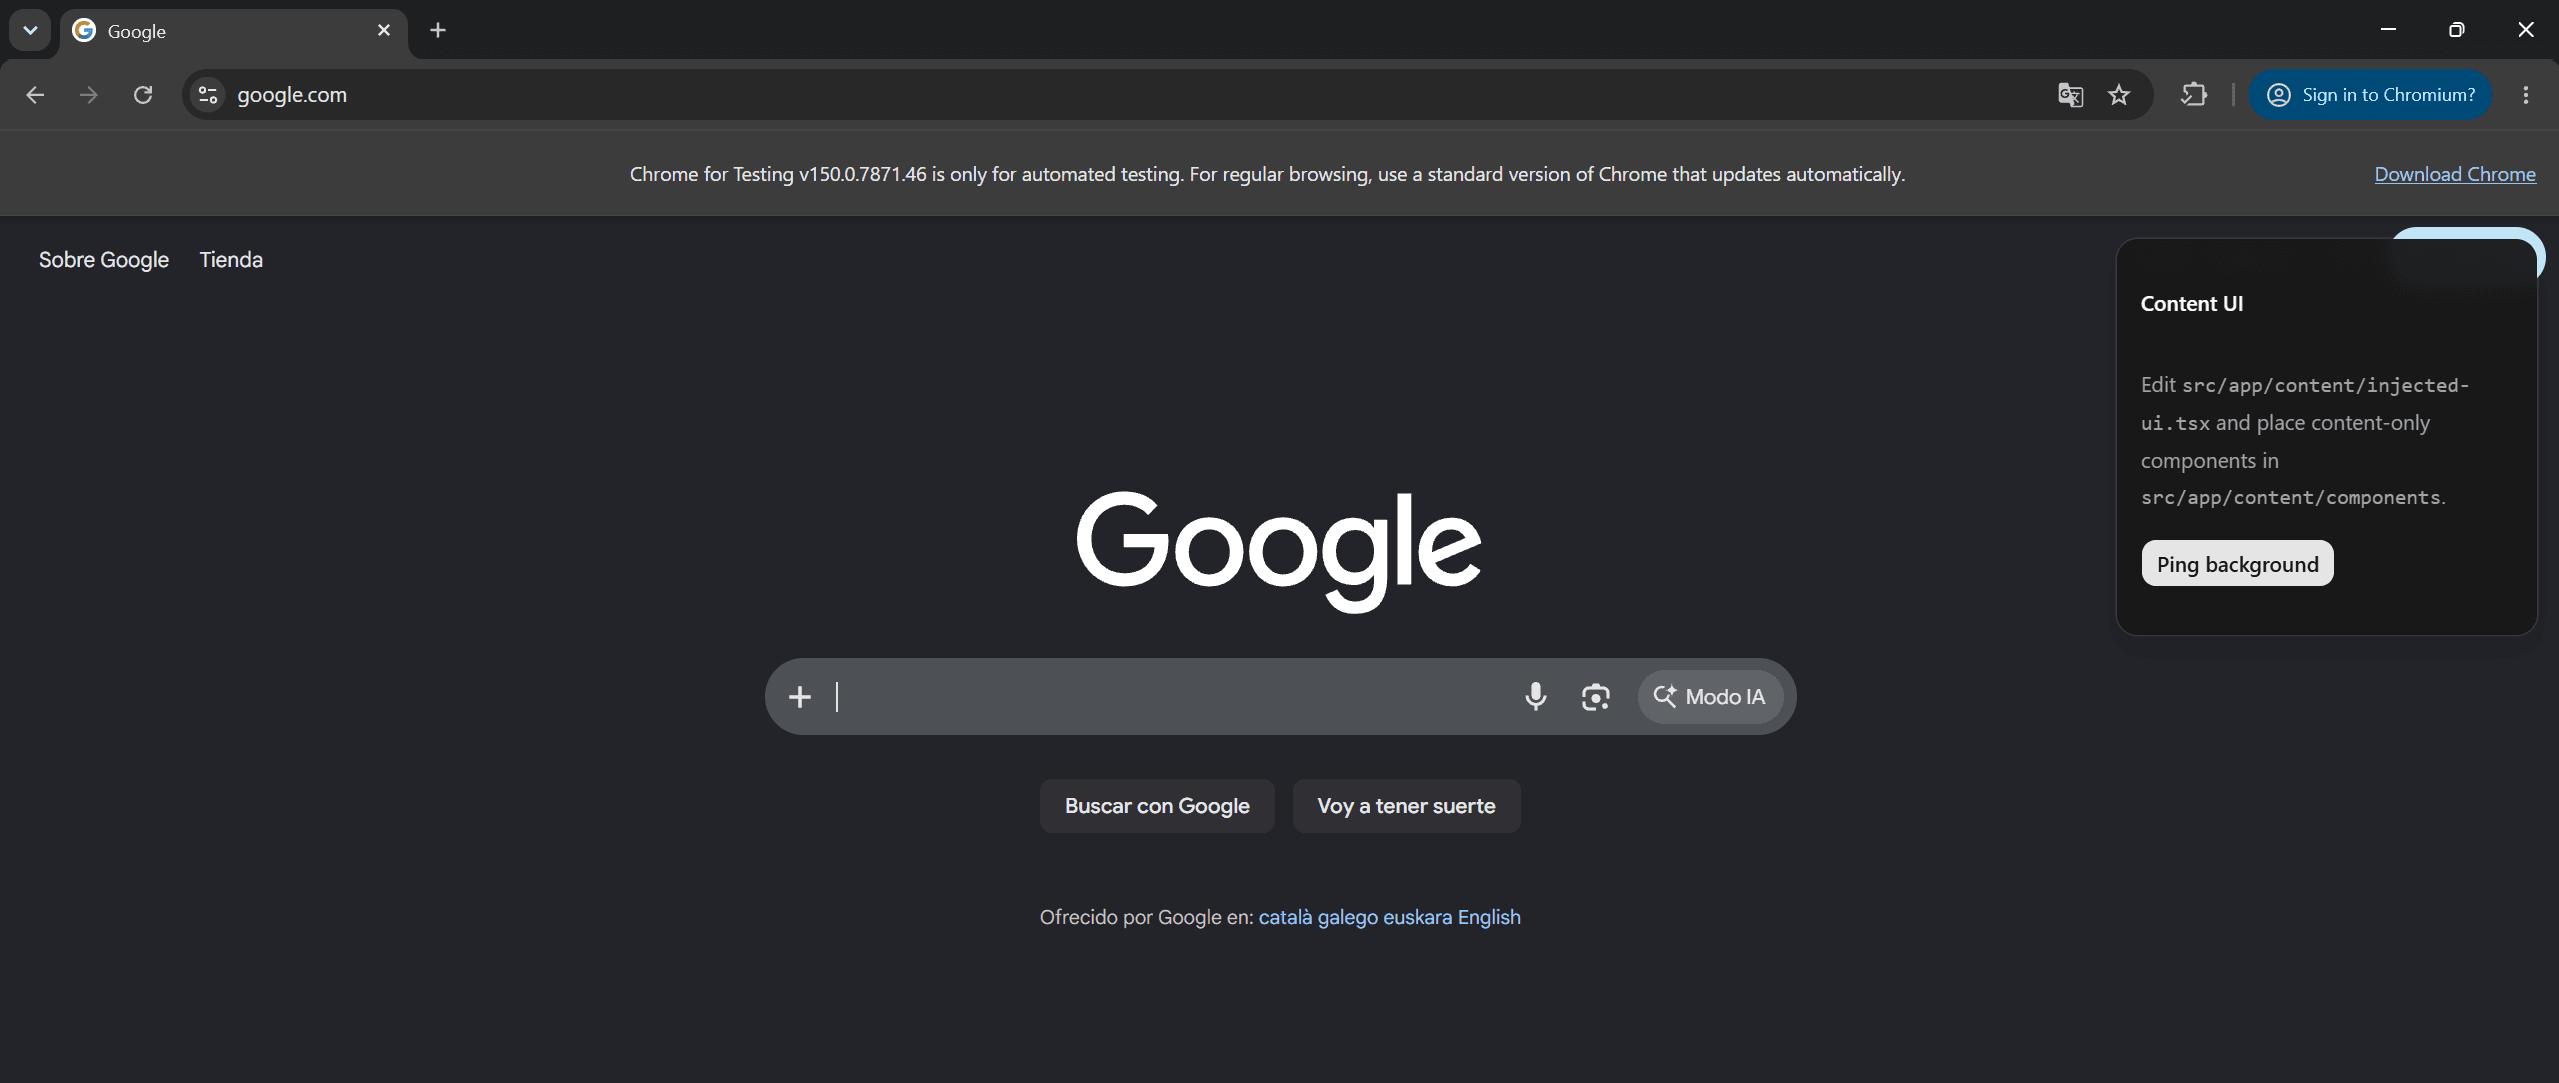Viewport: 2559px width, 1083px height.
Task: Open a new tab with plus button
Action: point(438,30)
